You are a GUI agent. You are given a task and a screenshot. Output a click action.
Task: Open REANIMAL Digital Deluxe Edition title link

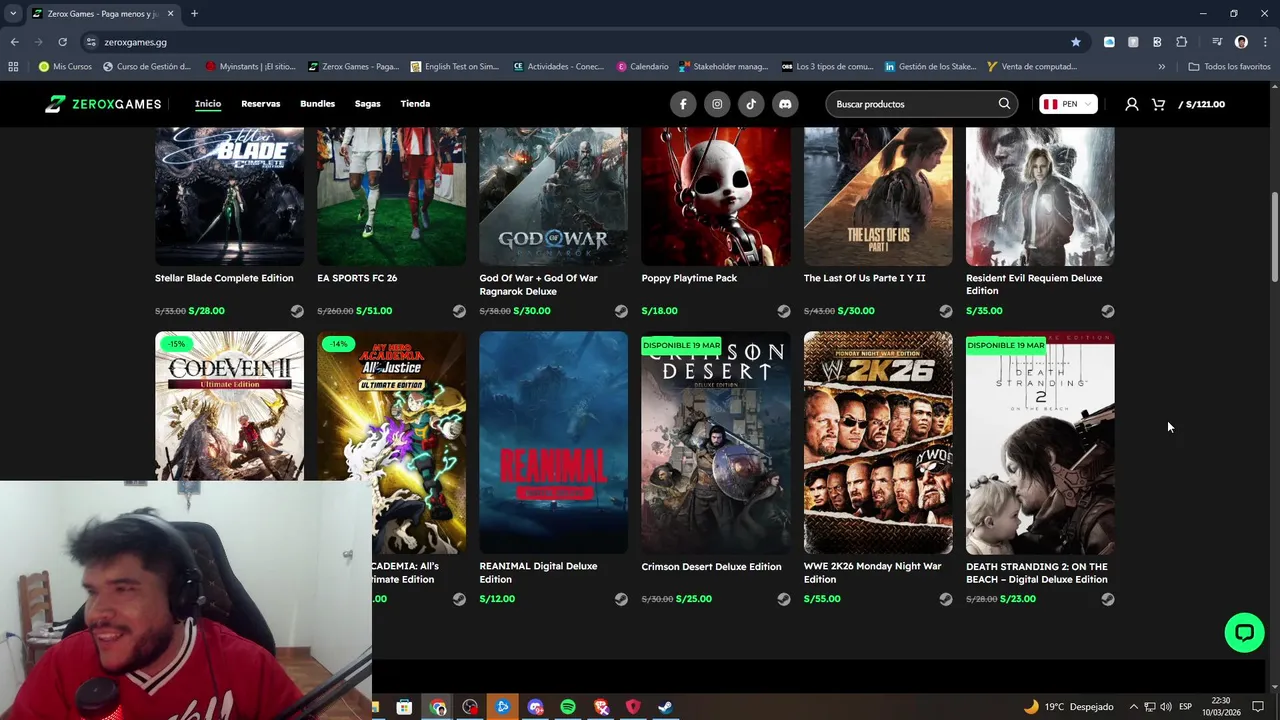point(538,573)
